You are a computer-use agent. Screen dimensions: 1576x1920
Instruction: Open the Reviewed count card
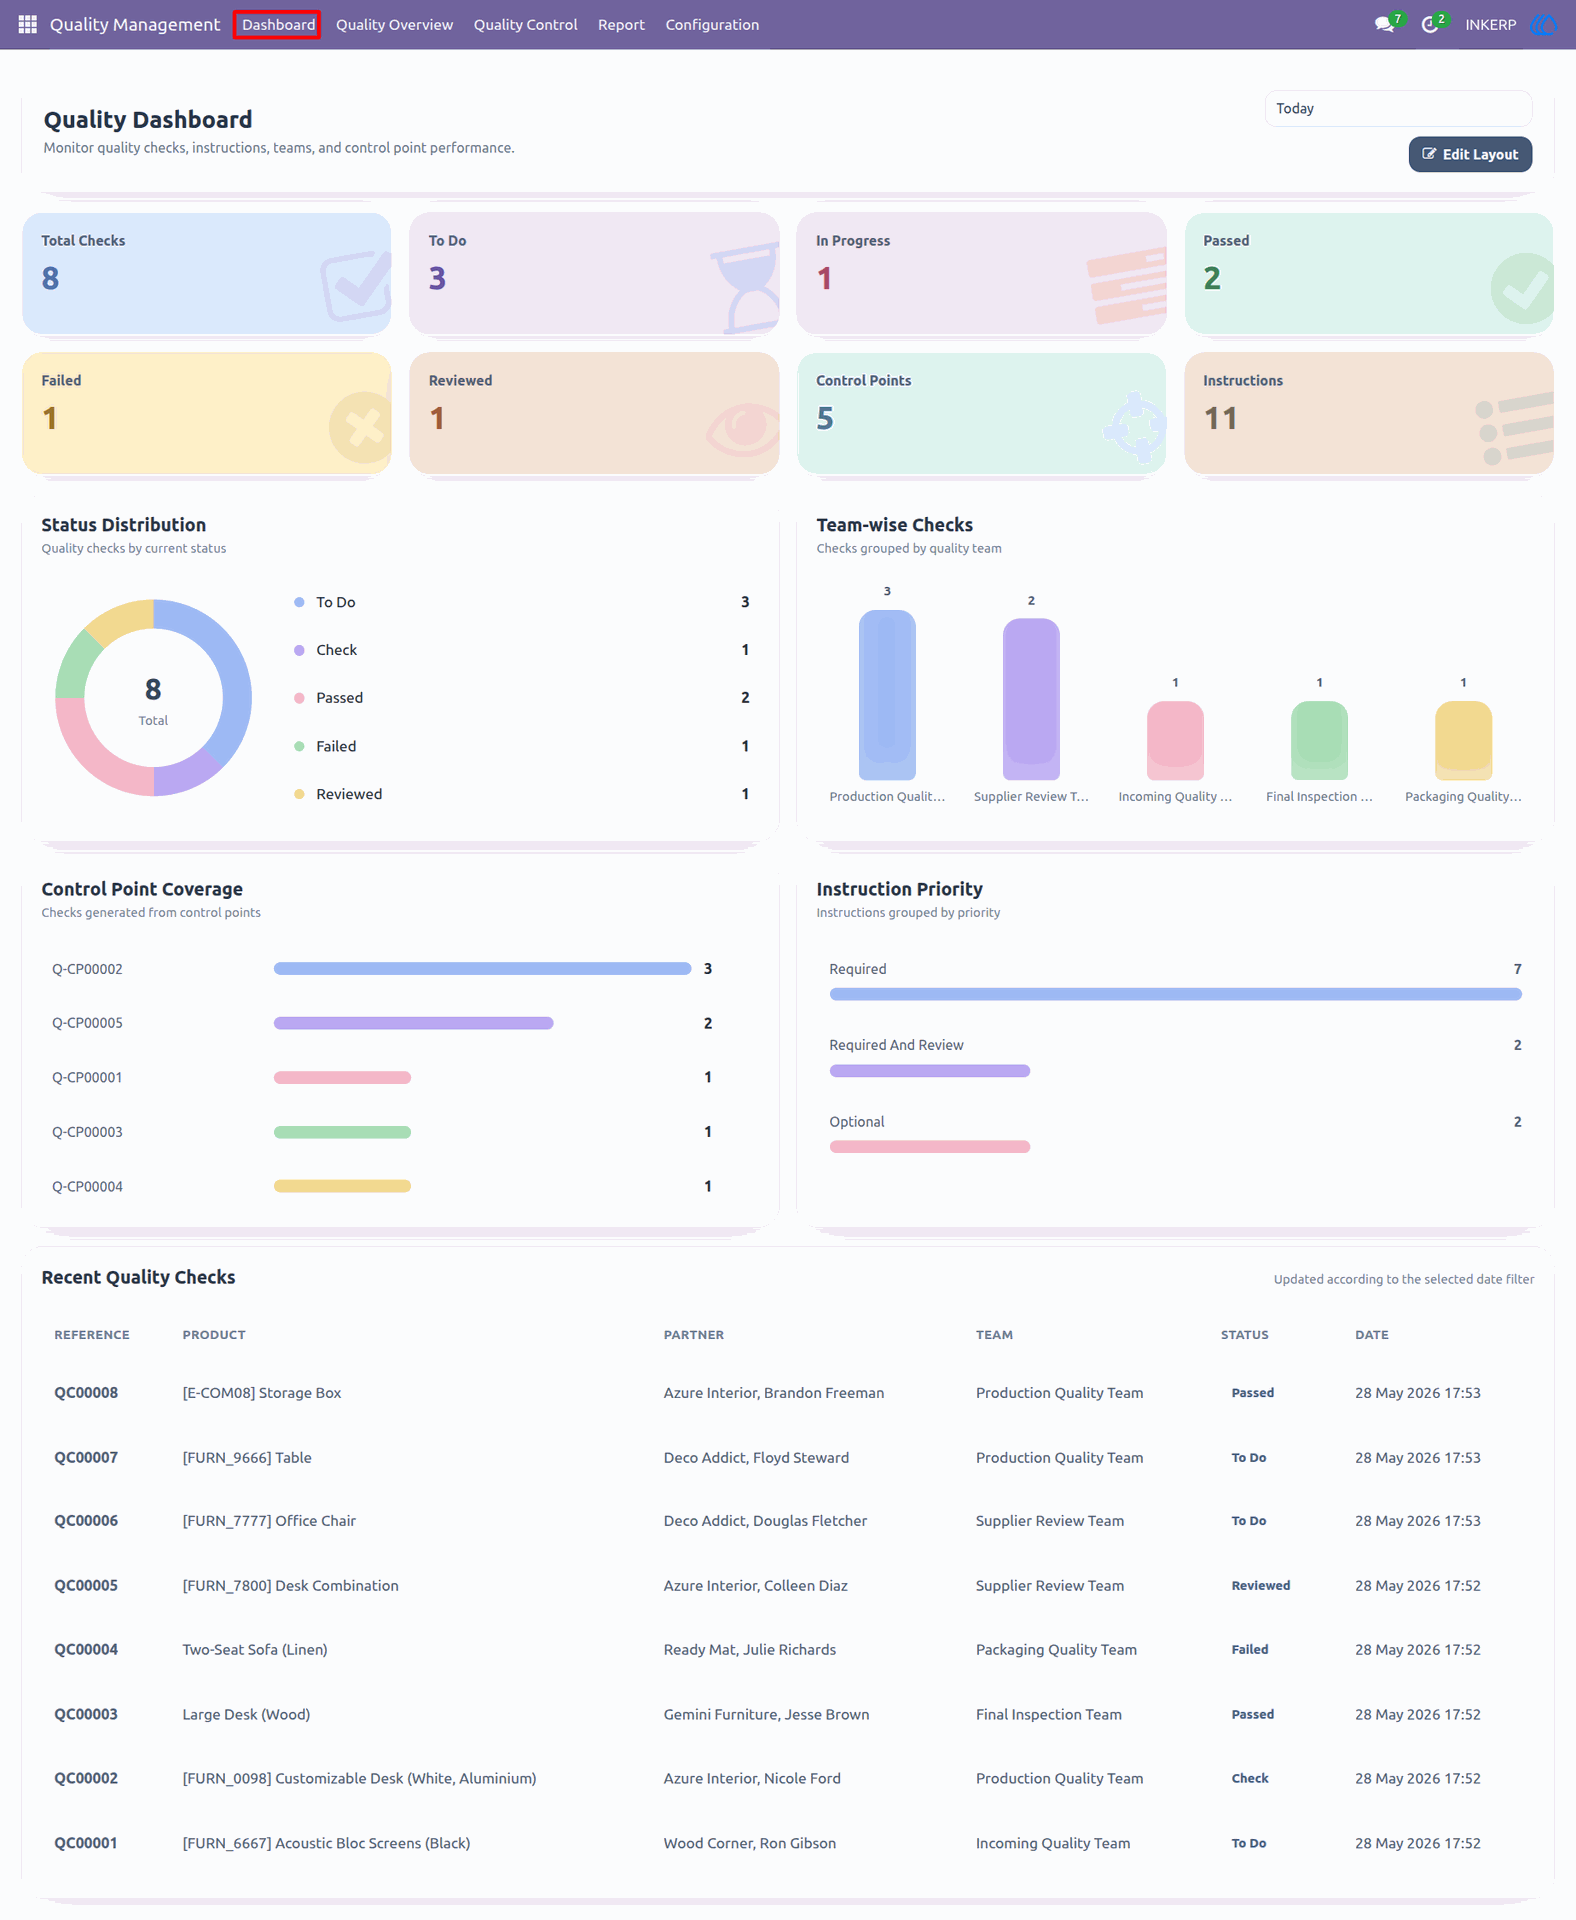tap(594, 413)
